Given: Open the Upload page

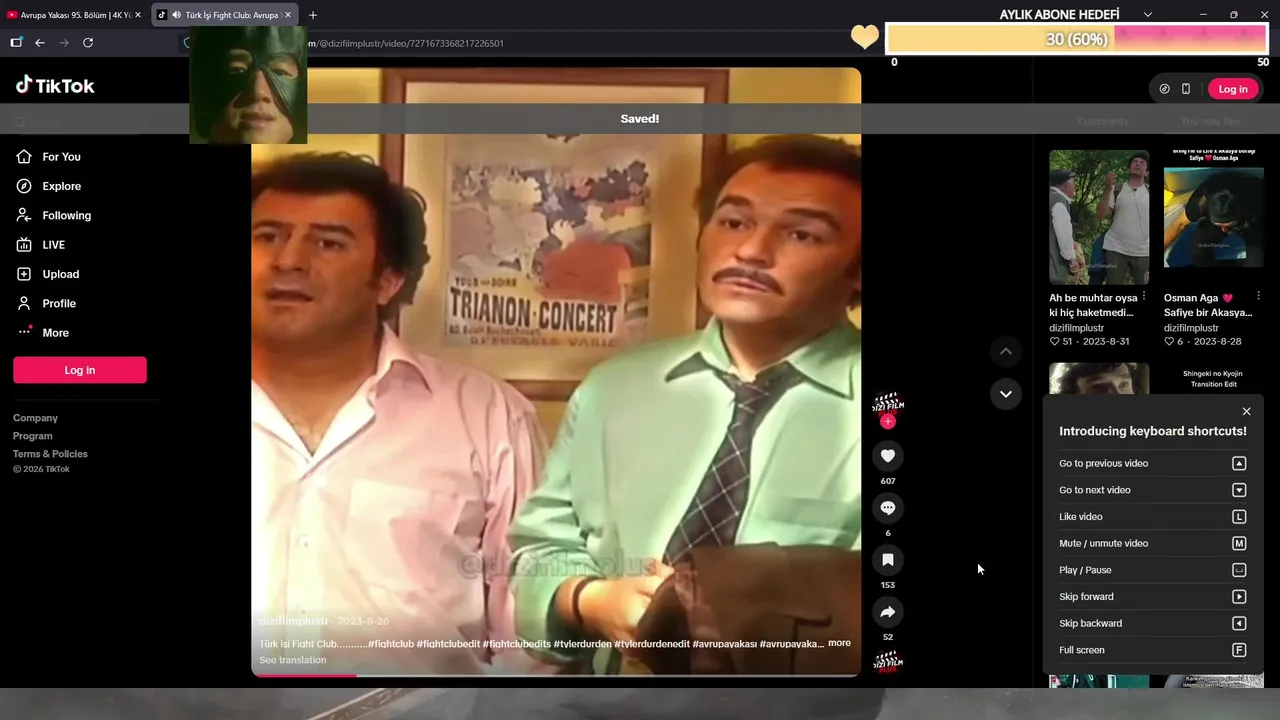Looking at the screenshot, I should (60, 274).
